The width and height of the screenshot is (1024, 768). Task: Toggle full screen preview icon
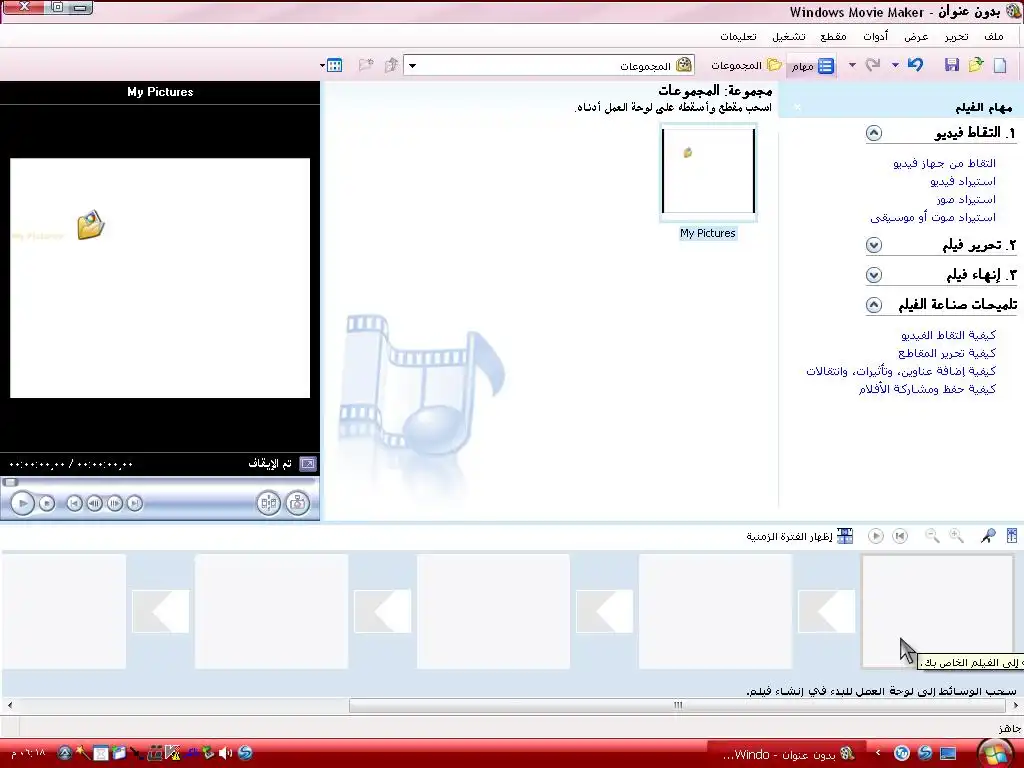pyautogui.click(x=308, y=464)
